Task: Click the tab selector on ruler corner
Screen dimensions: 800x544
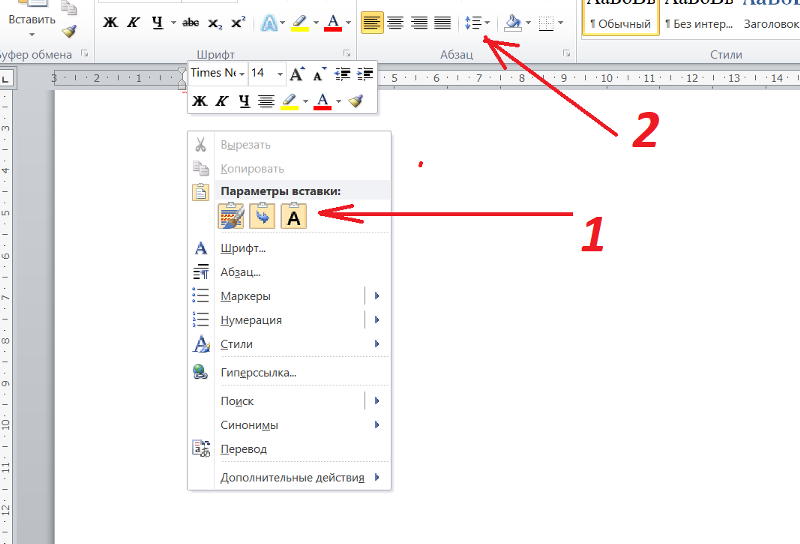Action: 5,79
